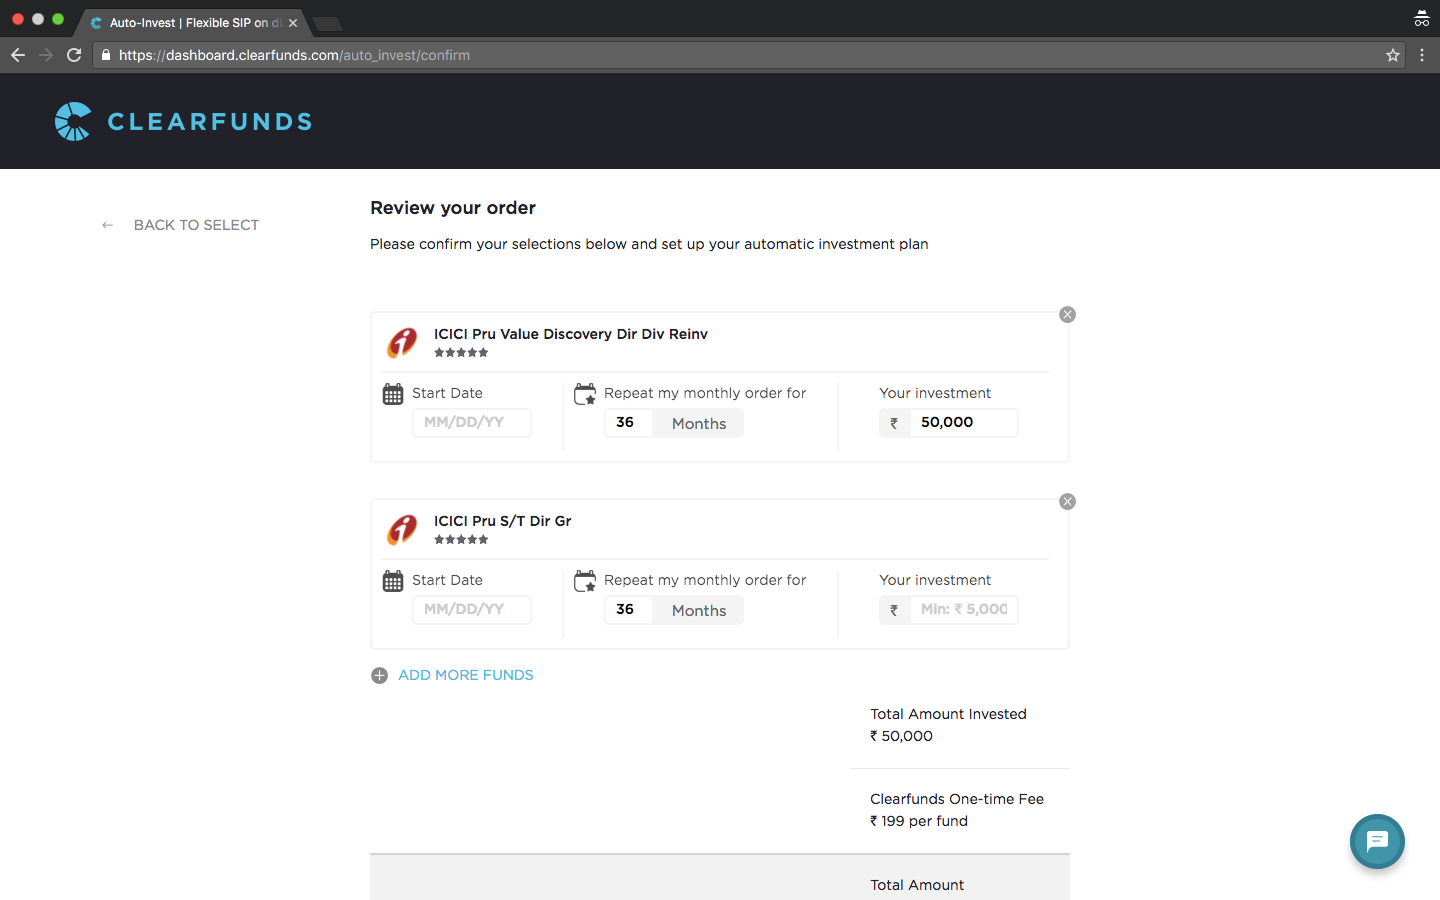Bookmark this page with star icon
This screenshot has height=900, width=1440.
[x=1392, y=55]
